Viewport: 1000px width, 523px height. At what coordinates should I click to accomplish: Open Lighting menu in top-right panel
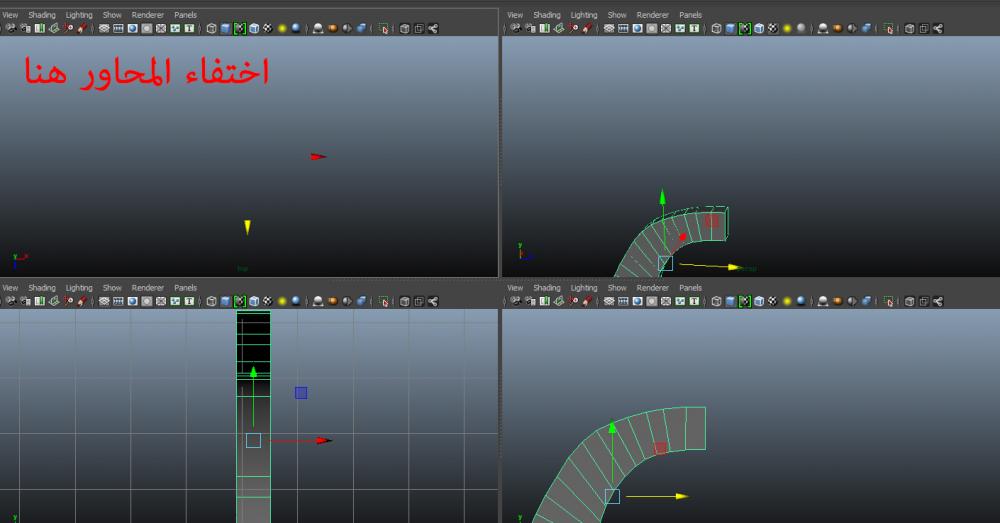(x=584, y=15)
